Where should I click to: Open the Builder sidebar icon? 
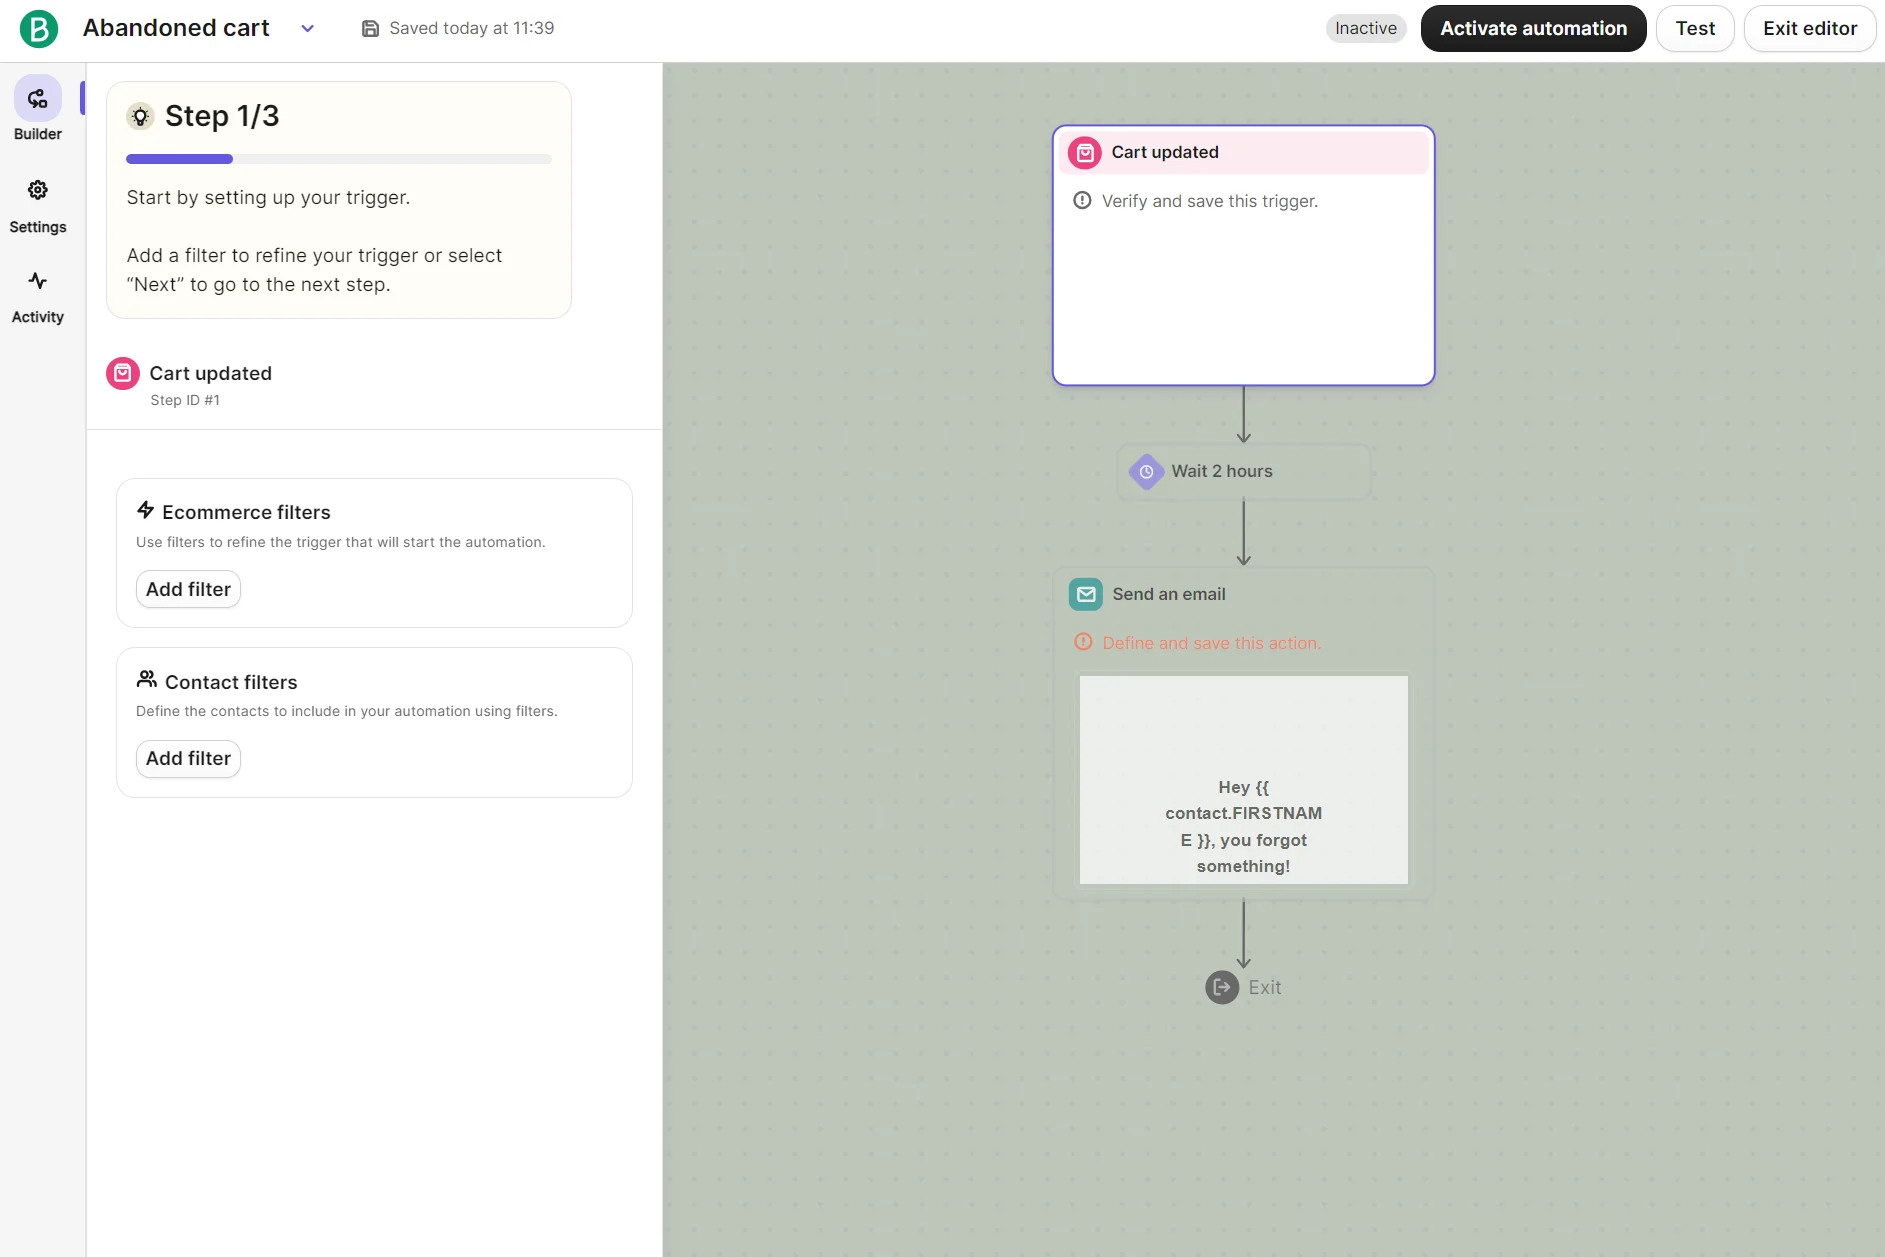(38, 98)
